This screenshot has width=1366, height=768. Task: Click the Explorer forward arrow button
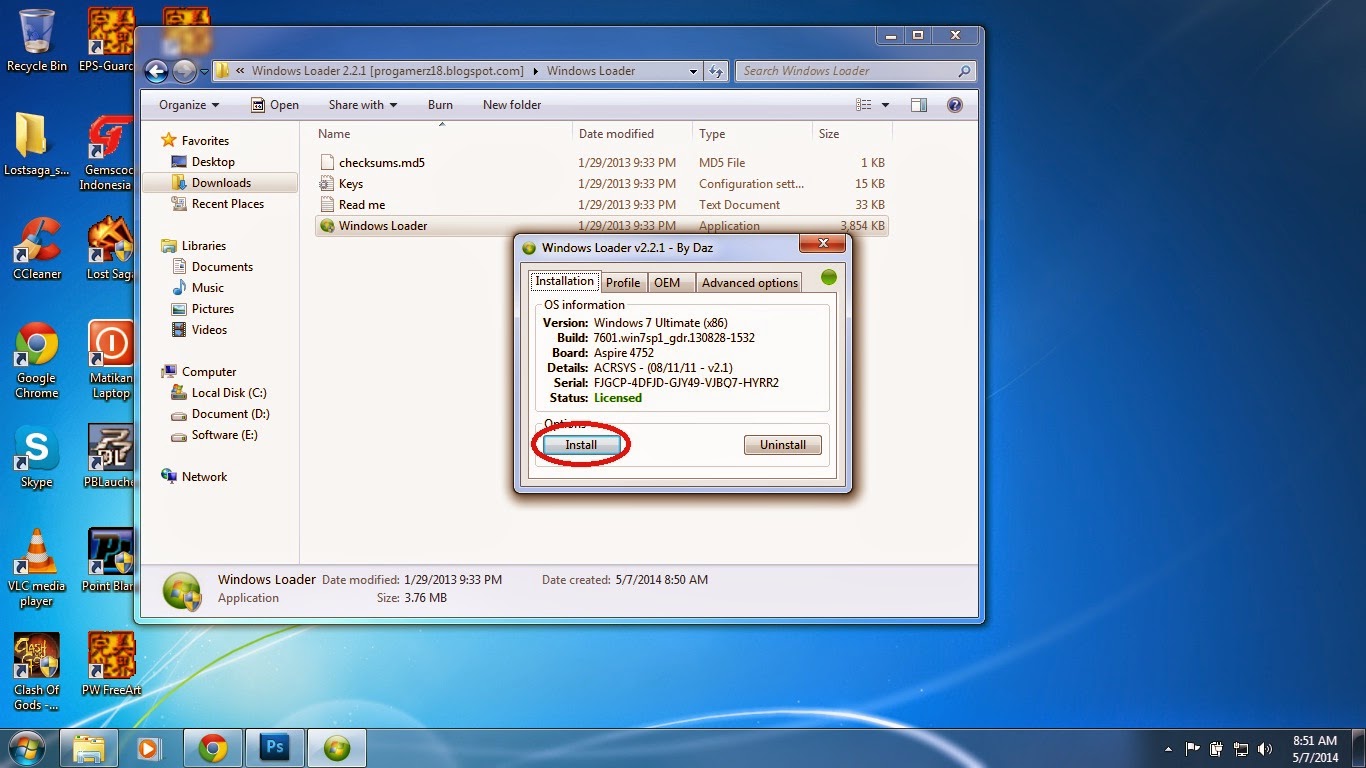(x=184, y=71)
